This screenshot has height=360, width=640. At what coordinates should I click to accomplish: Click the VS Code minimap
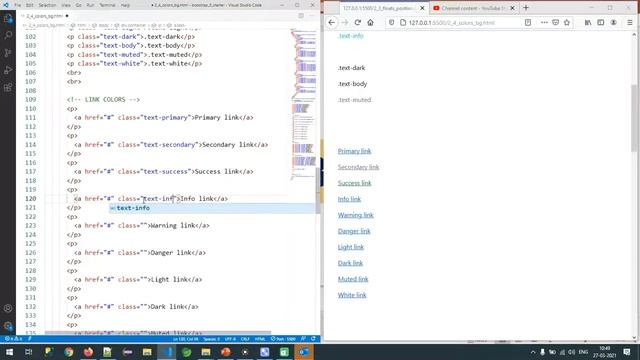click(x=304, y=104)
